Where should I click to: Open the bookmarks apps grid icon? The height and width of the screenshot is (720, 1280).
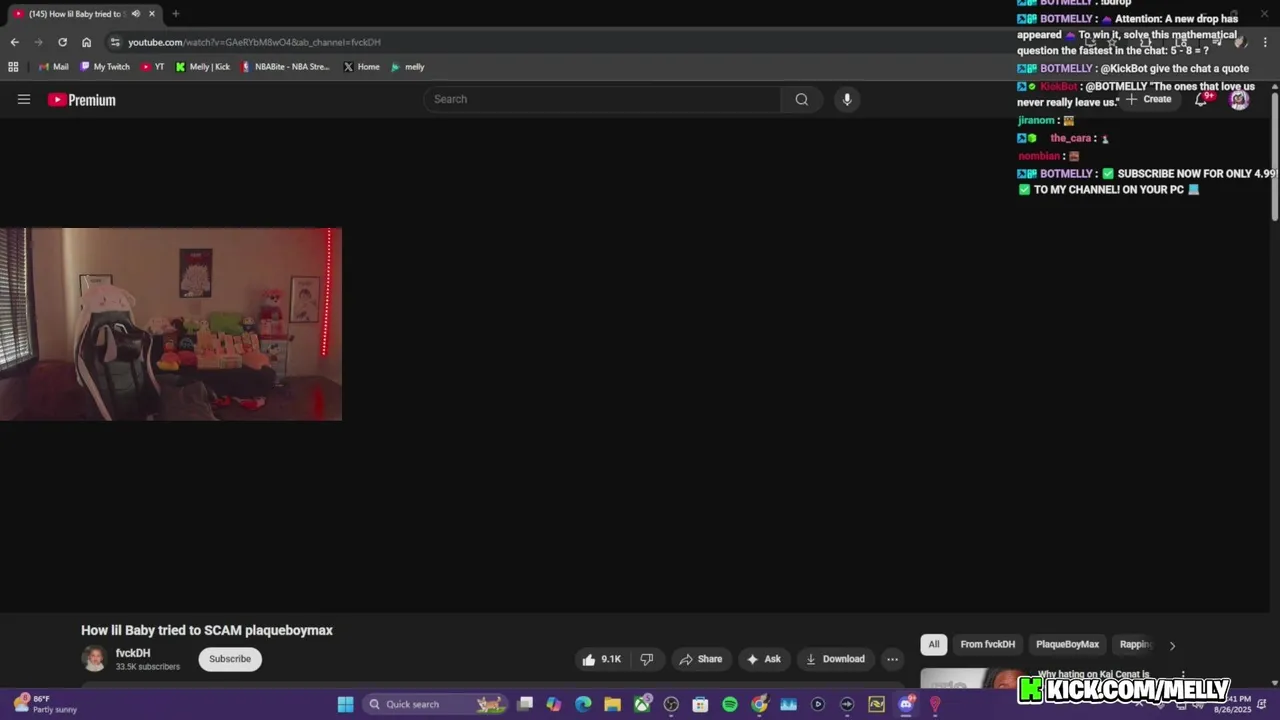coord(13,67)
